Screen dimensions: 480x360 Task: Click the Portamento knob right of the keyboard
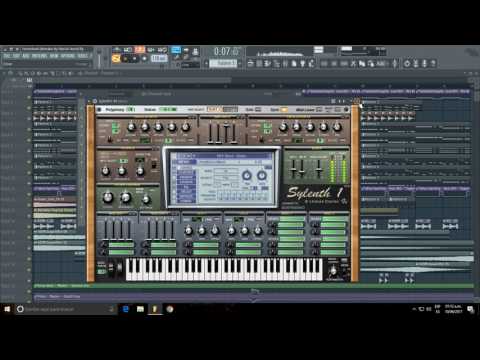tap(333, 271)
